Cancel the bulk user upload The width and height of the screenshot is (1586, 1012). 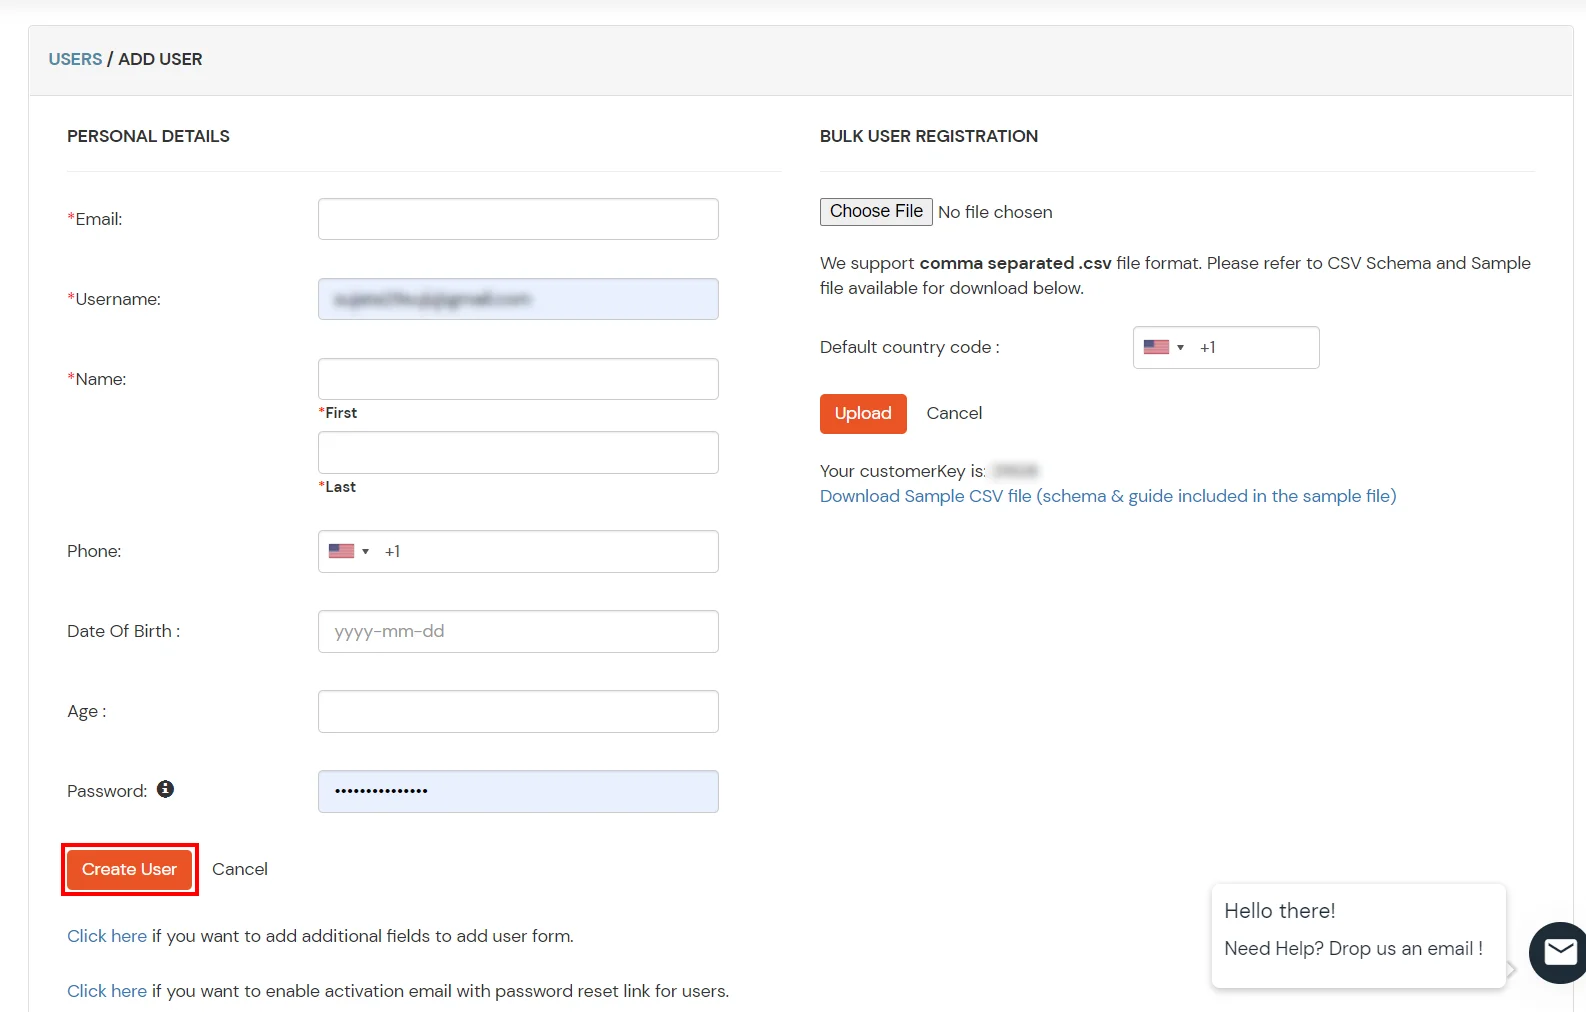954,413
